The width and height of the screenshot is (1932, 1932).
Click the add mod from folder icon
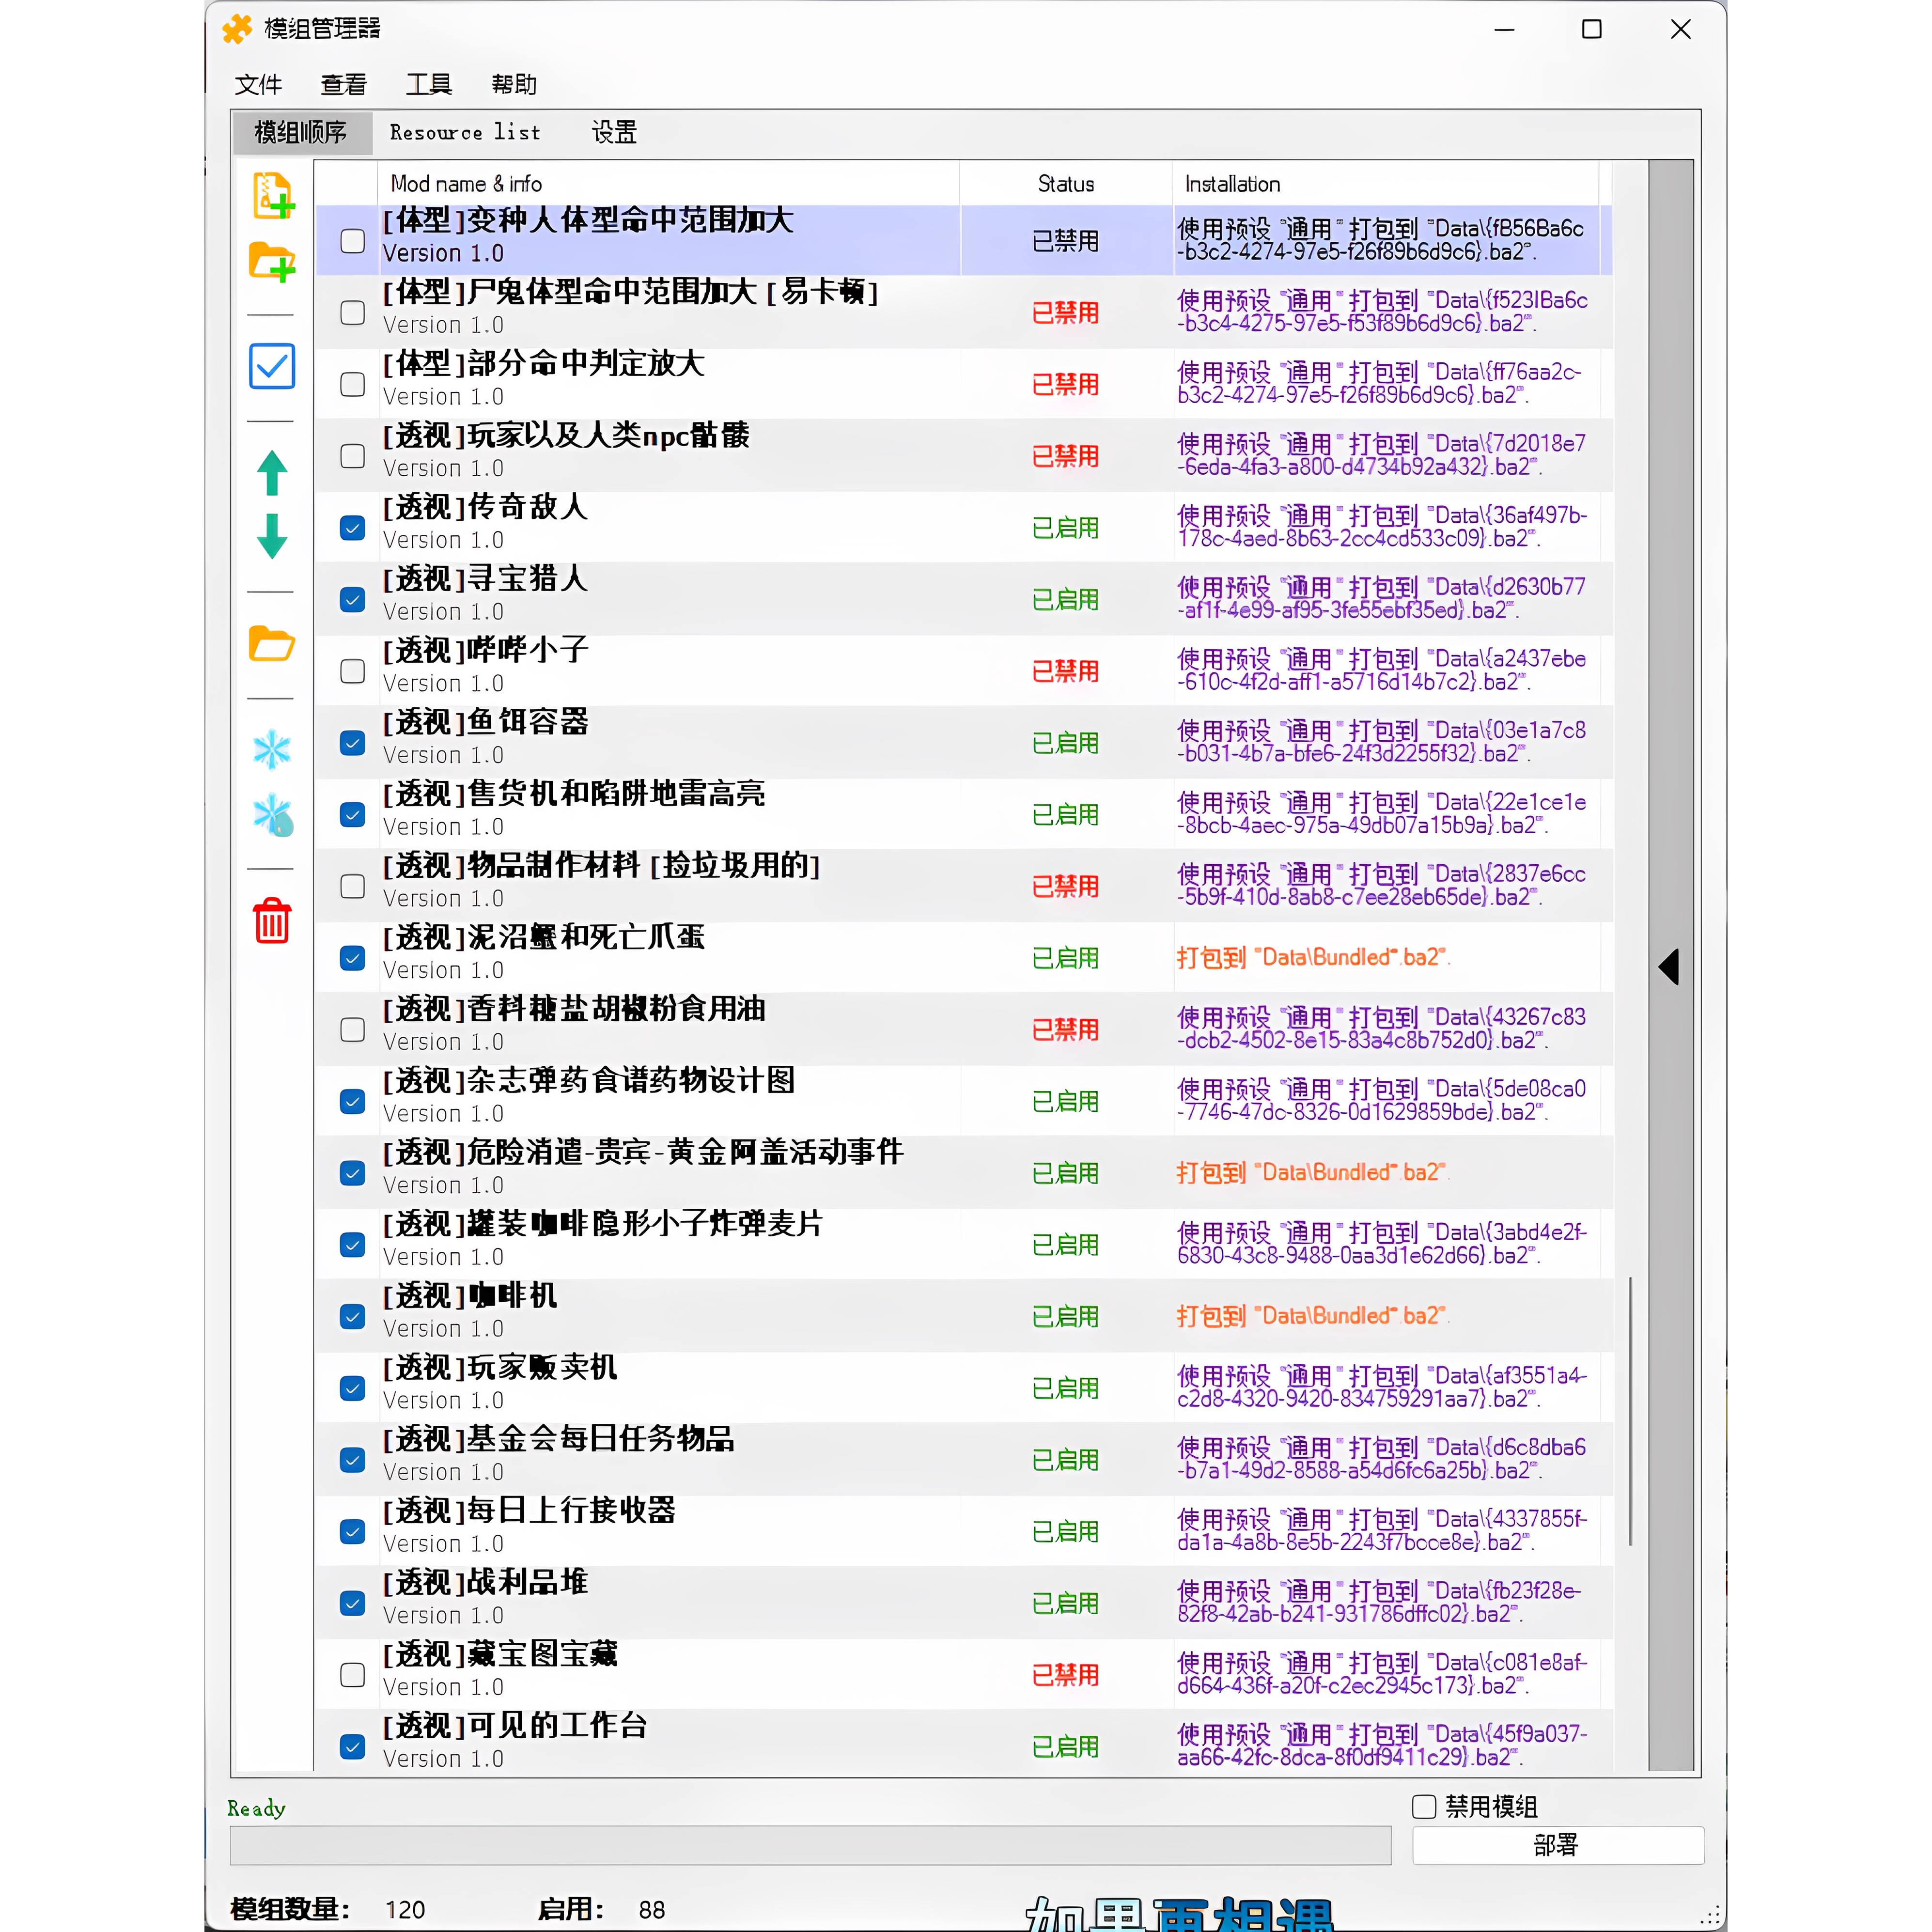click(x=272, y=262)
